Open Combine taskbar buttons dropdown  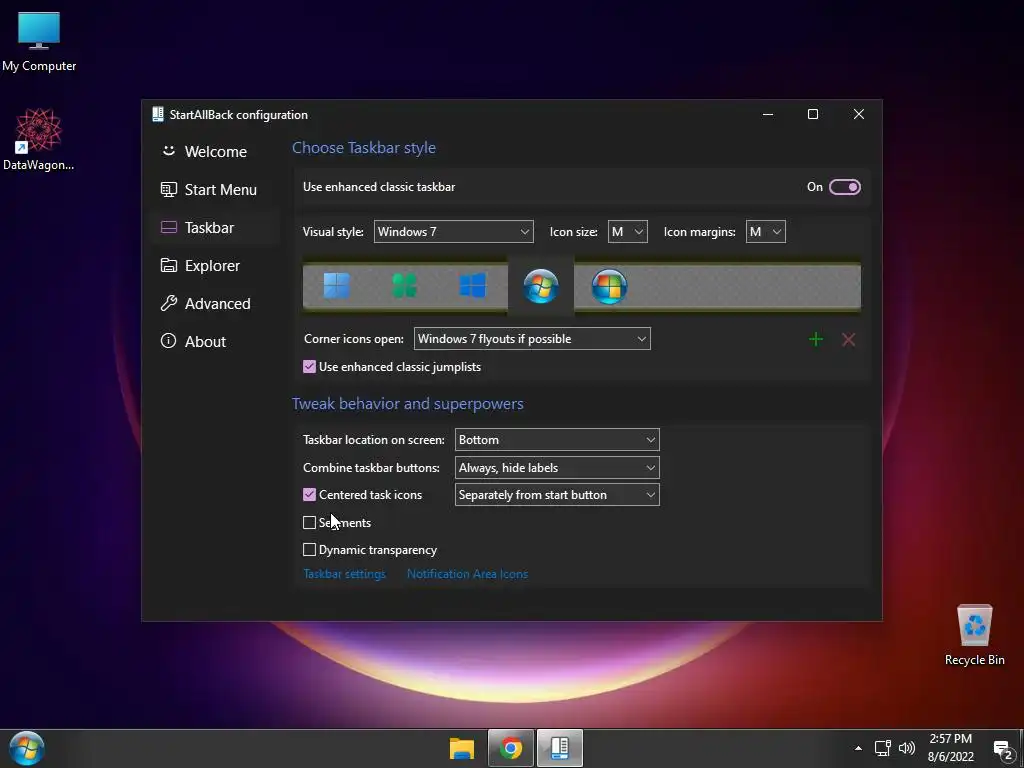(x=557, y=468)
